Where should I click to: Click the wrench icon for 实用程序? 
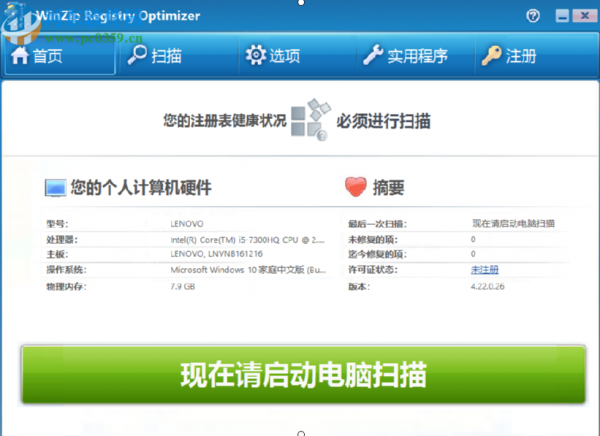coord(373,55)
